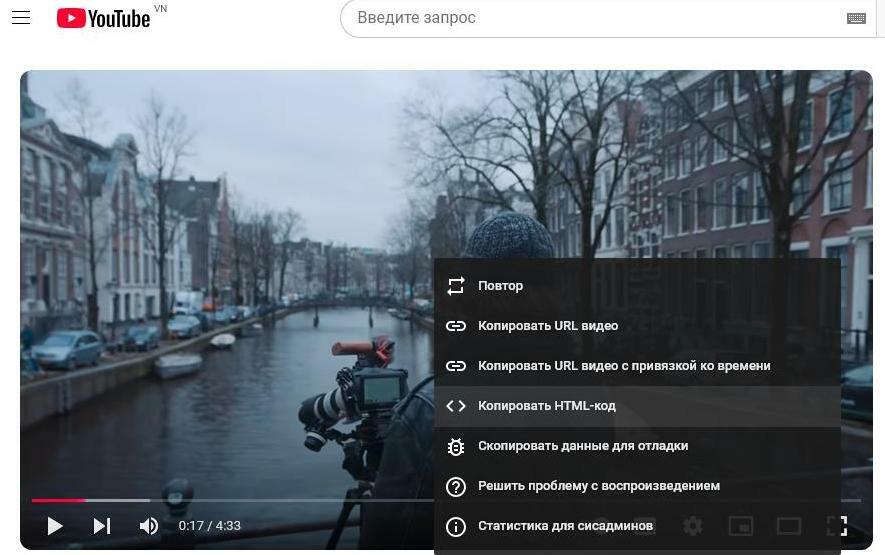Choose Копировать URL видео

tap(637, 326)
